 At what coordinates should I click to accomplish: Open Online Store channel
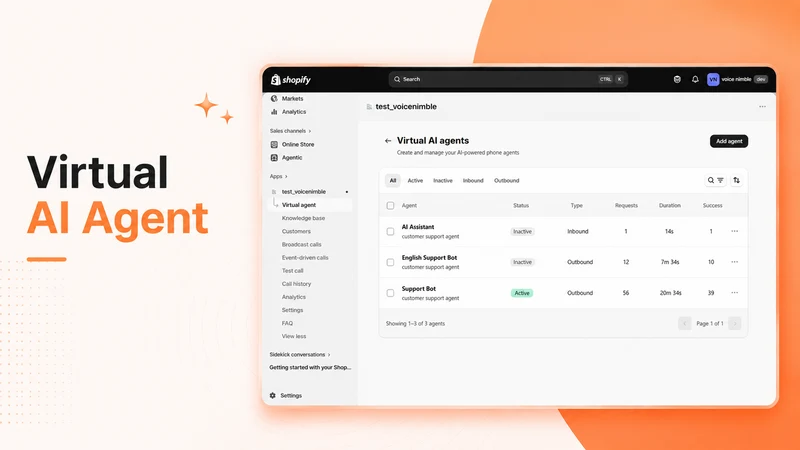click(298, 144)
